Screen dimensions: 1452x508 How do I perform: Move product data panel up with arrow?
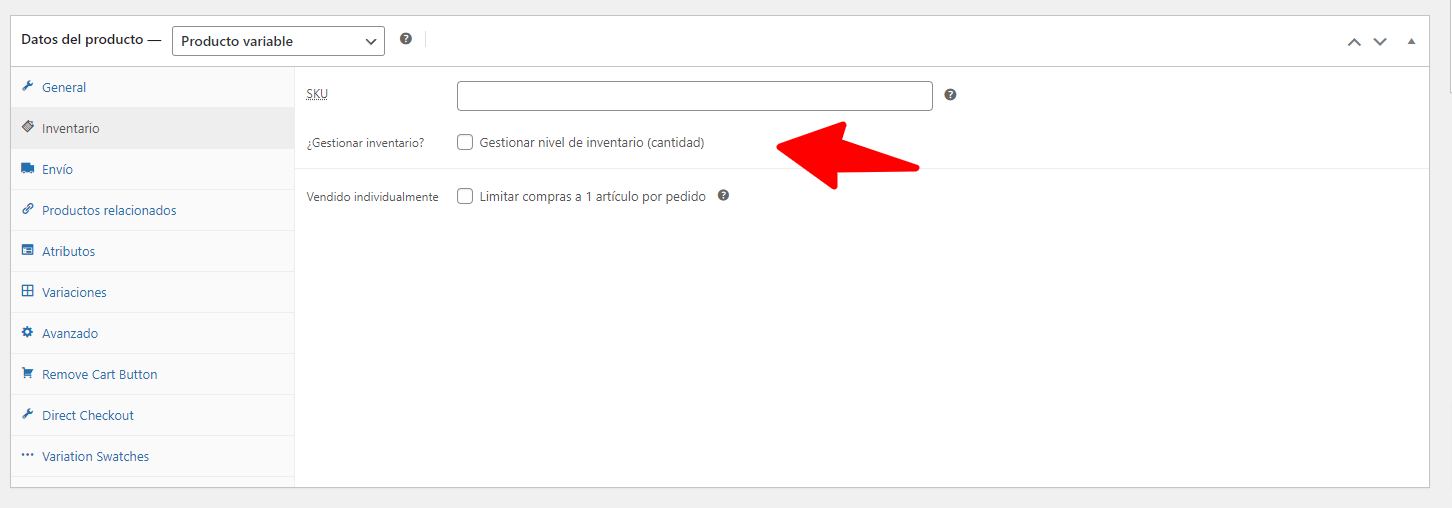click(1354, 41)
